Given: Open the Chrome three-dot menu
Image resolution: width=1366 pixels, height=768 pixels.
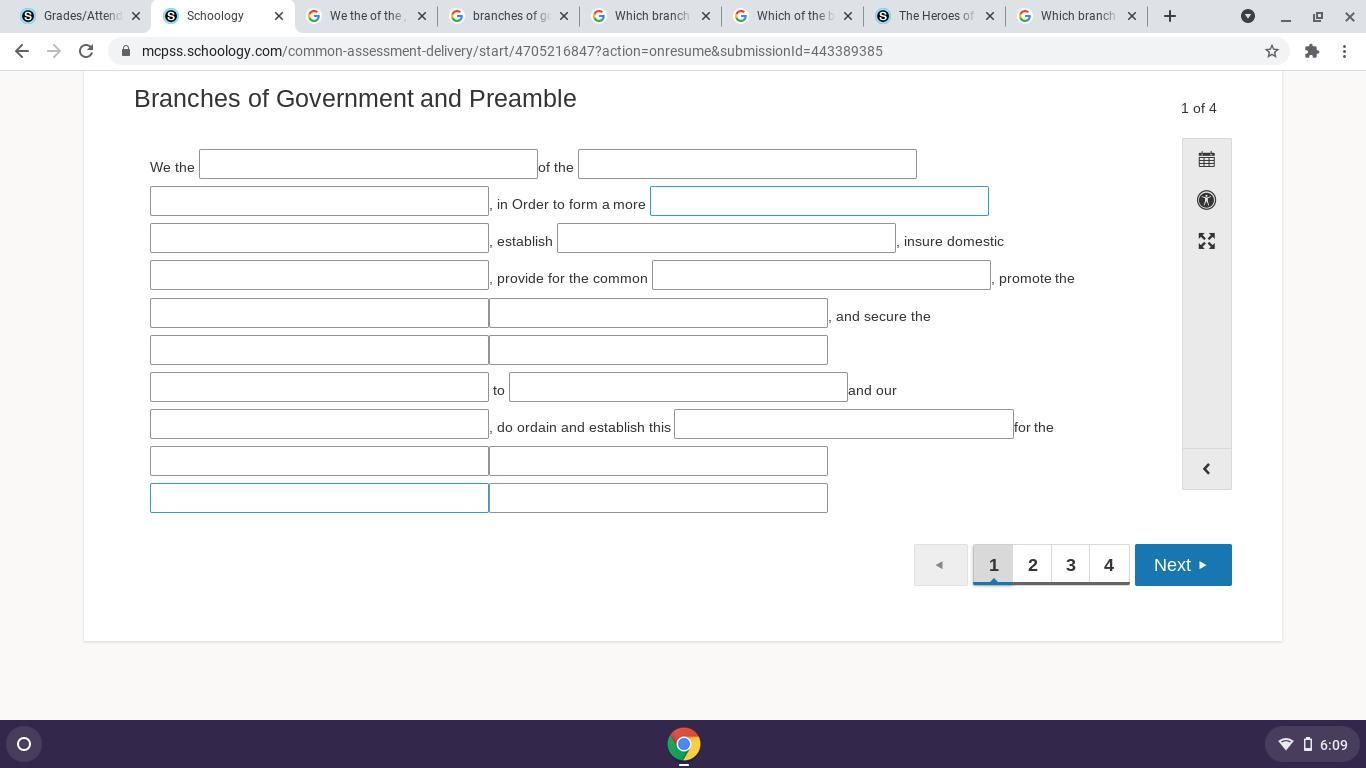Looking at the screenshot, I should 1346,51.
